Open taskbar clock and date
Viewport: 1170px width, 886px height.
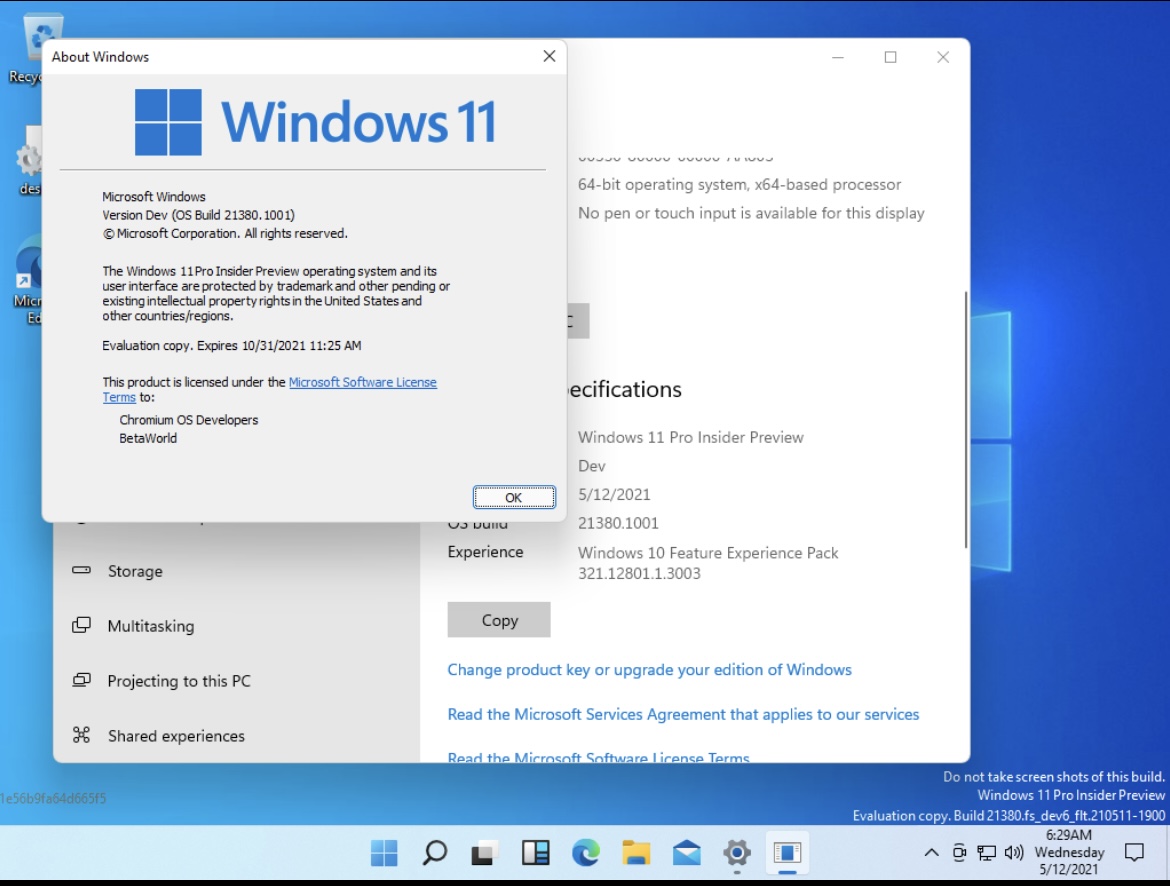click(x=1069, y=852)
